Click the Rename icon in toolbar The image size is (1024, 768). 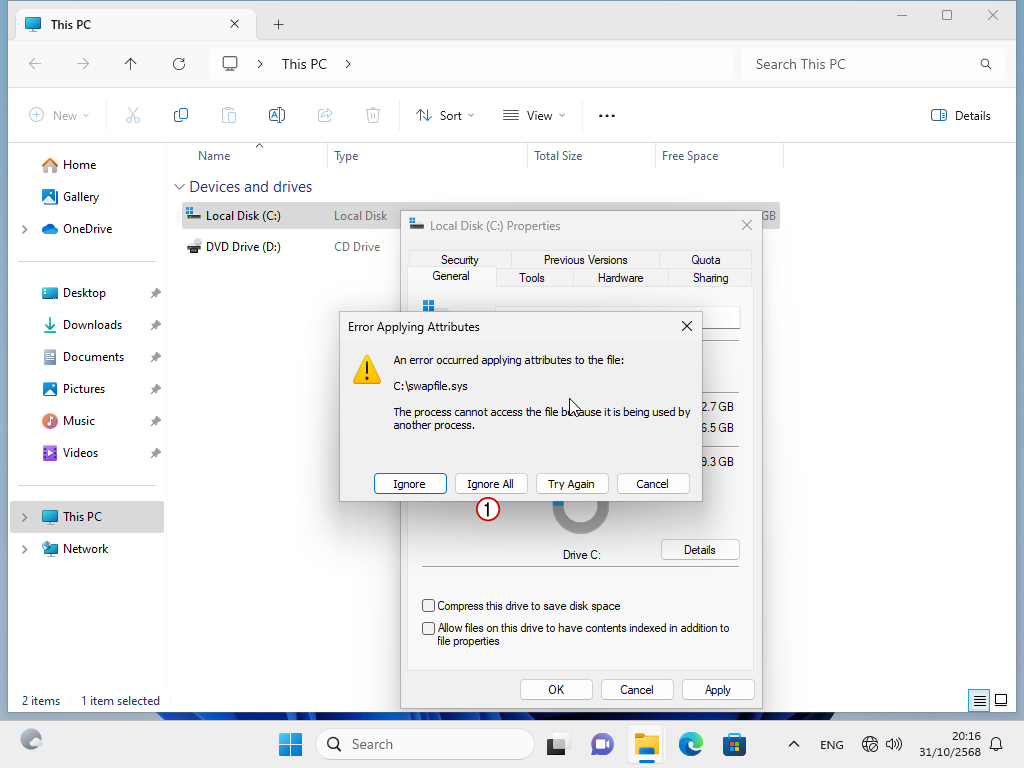click(x=277, y=115)
